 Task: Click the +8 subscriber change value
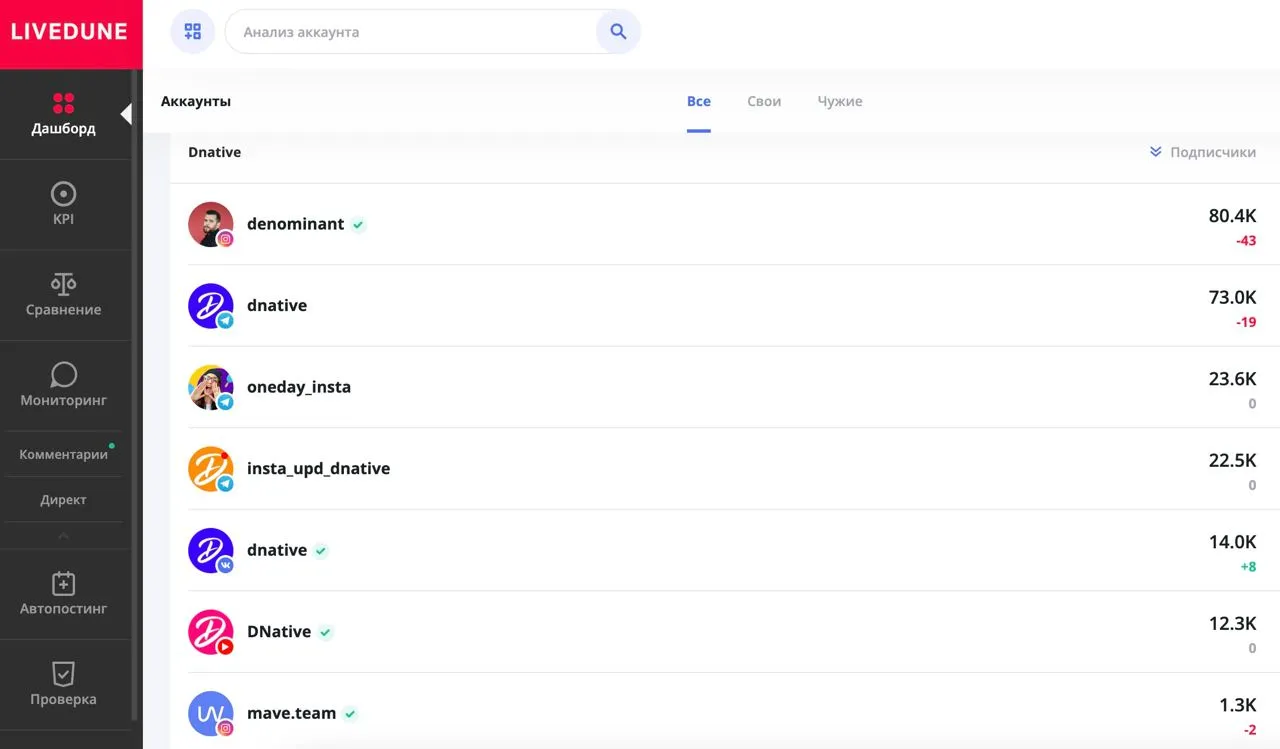point(1248,567)
